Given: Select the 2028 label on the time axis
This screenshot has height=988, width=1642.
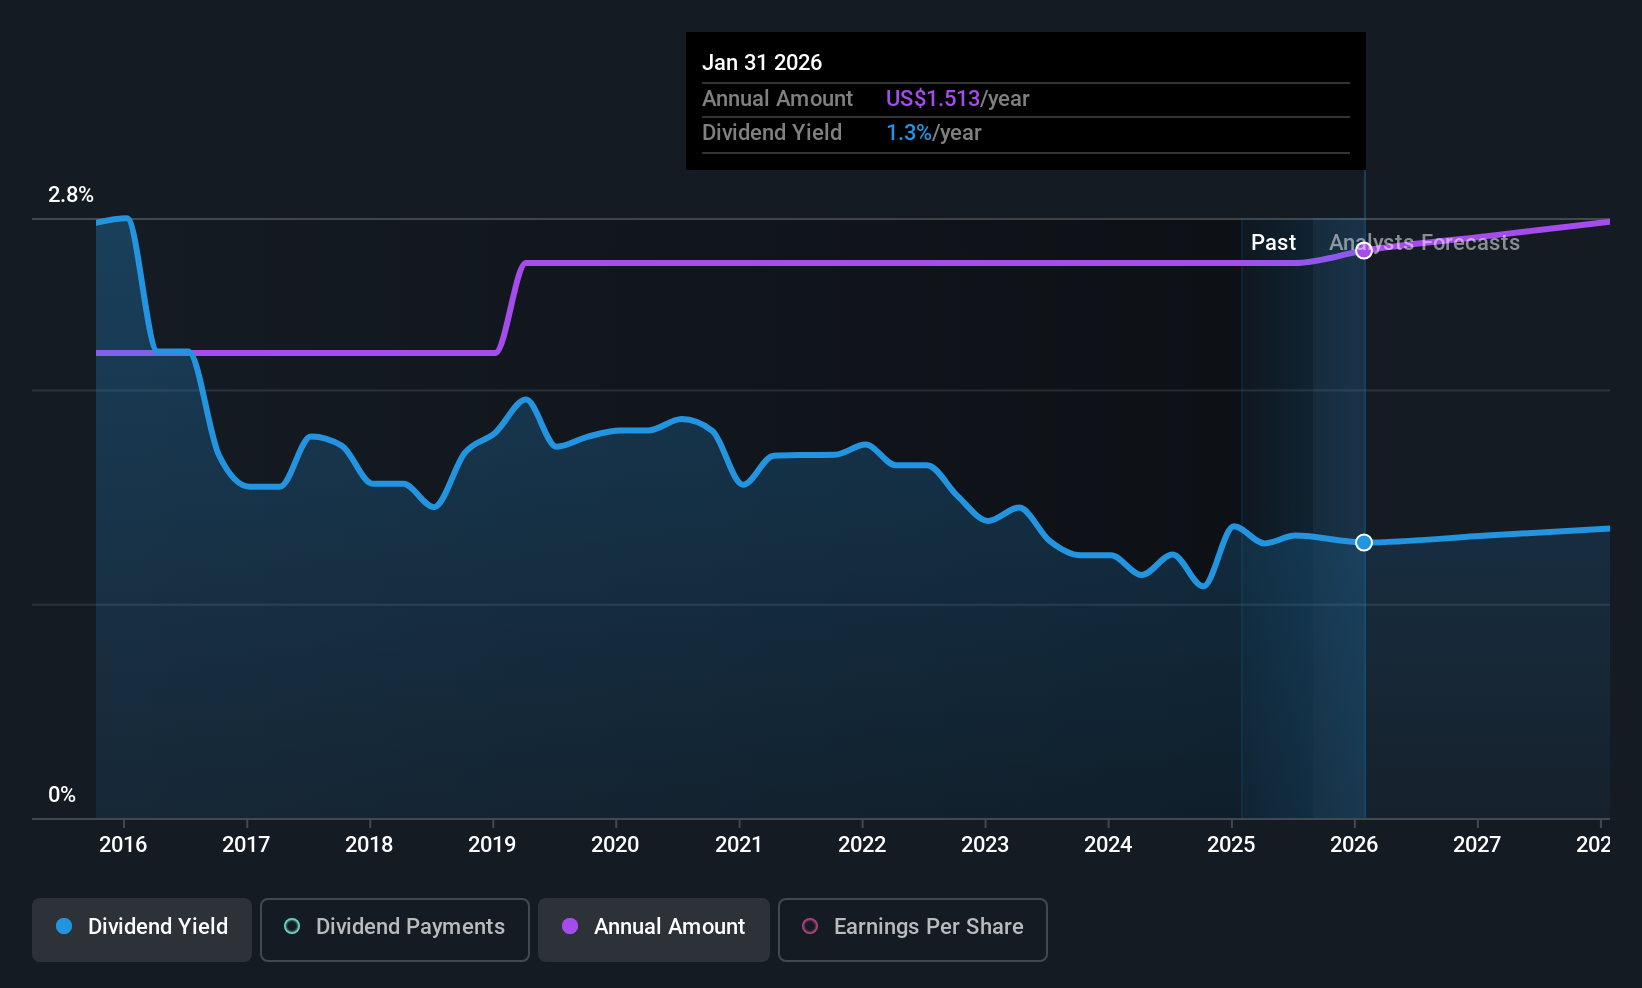Looking at the screenshot, I should (1596, 844).
